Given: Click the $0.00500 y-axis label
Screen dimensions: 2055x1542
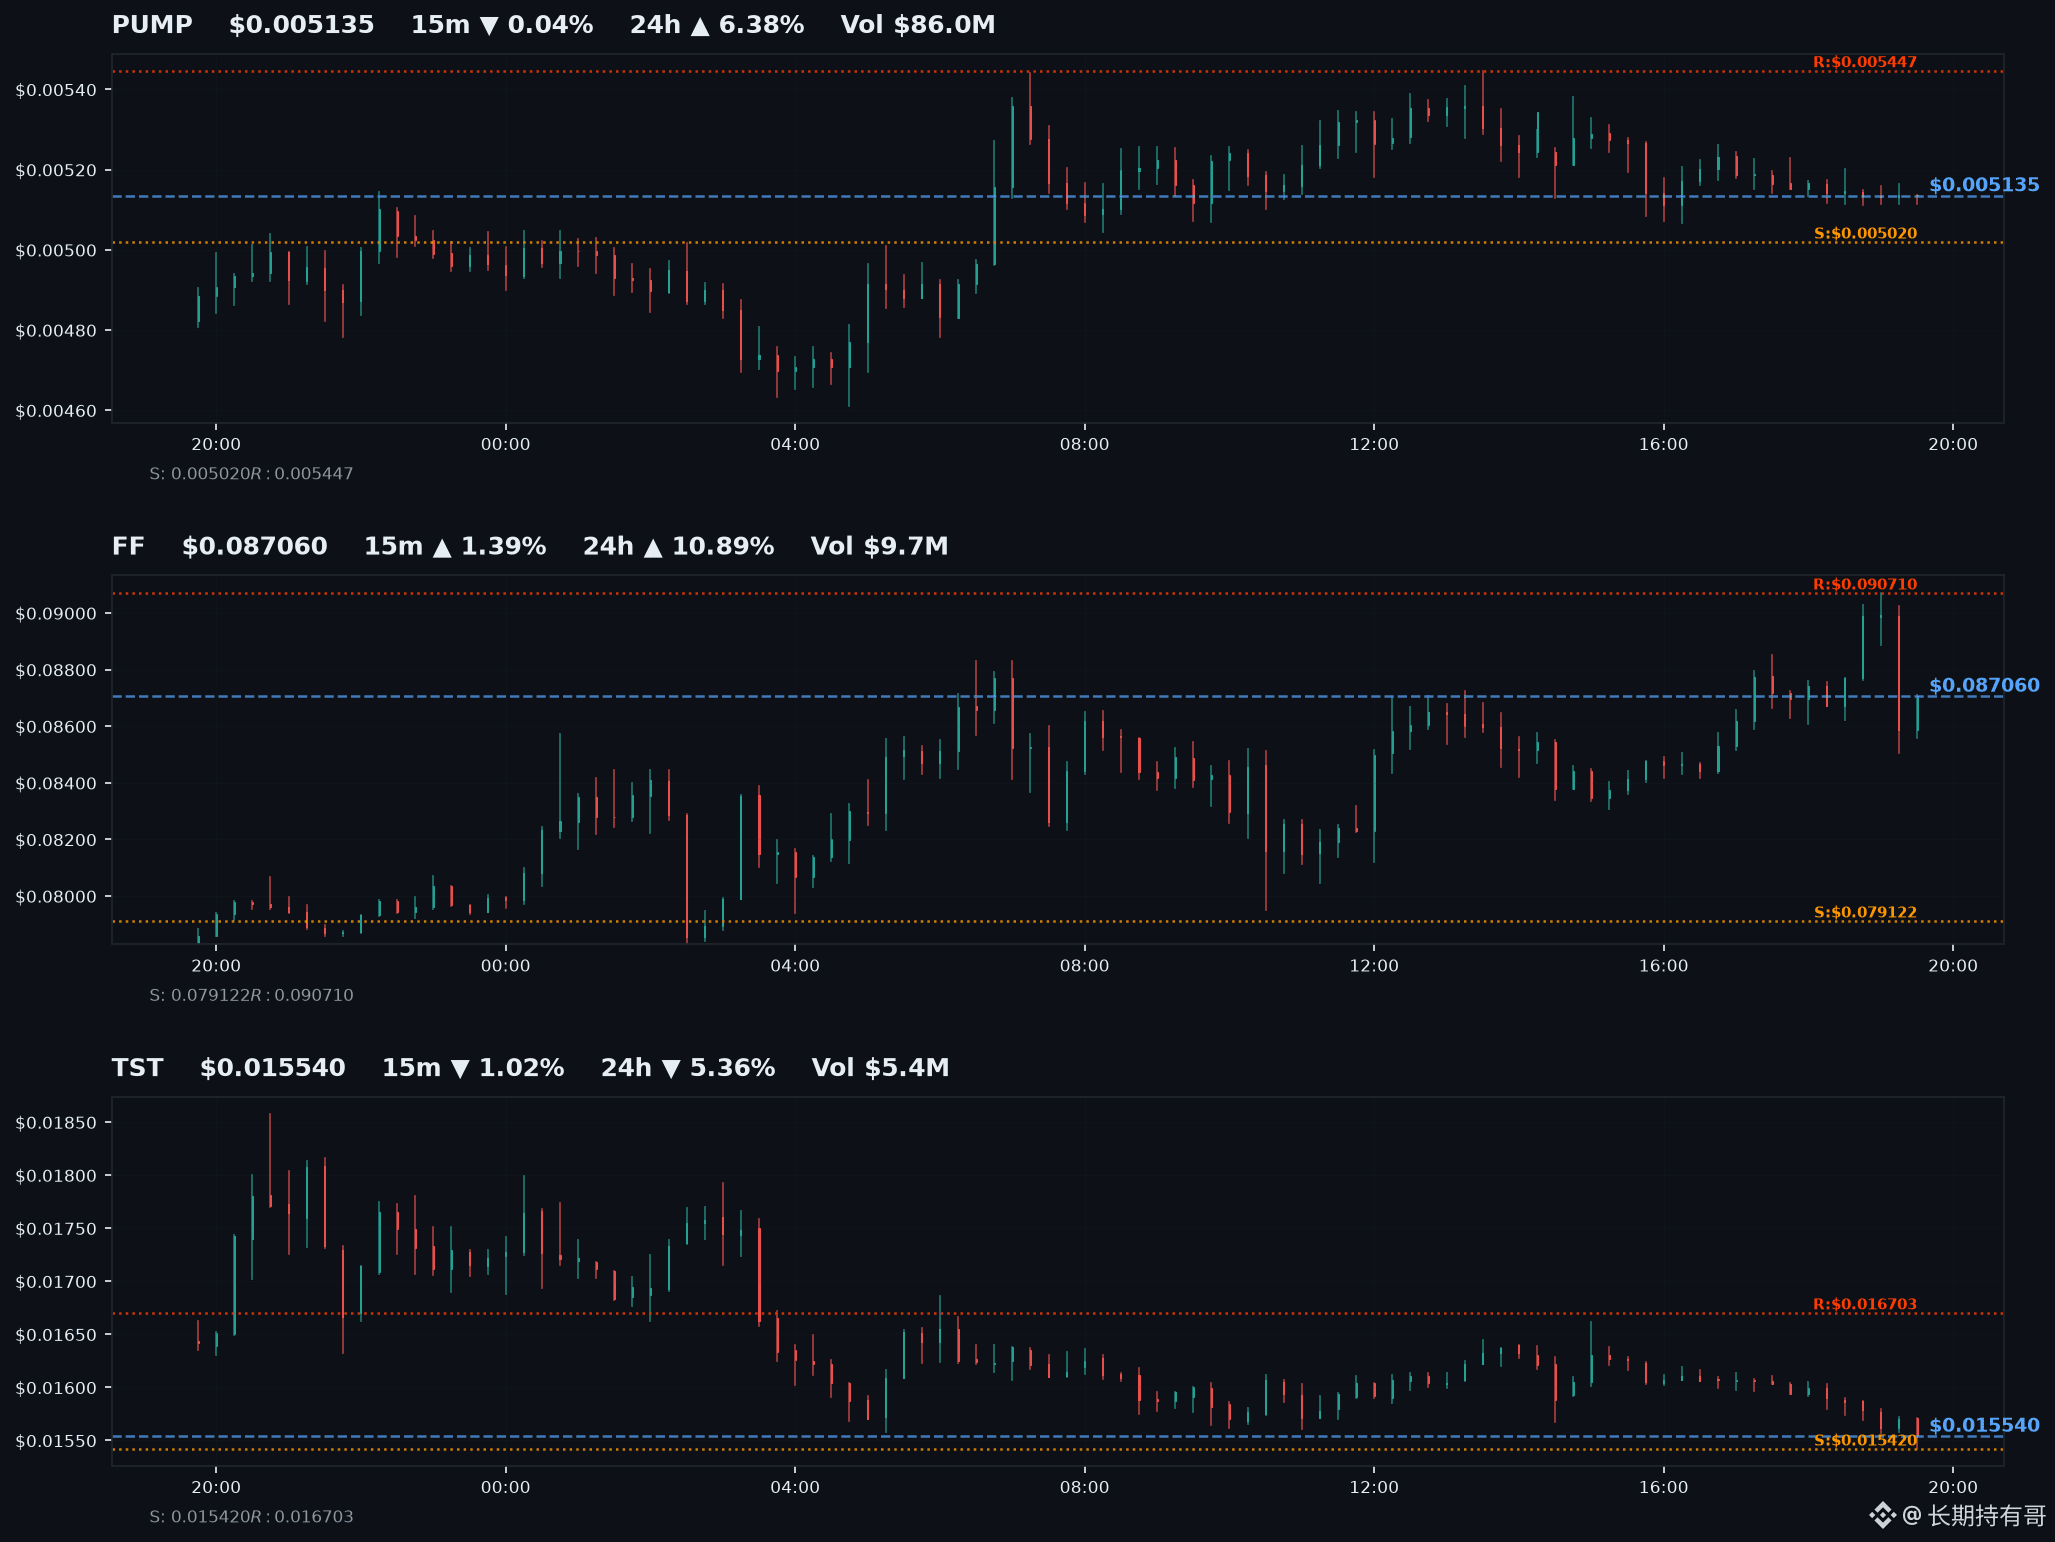Looking at the screenshot, I should pos(57,250).
